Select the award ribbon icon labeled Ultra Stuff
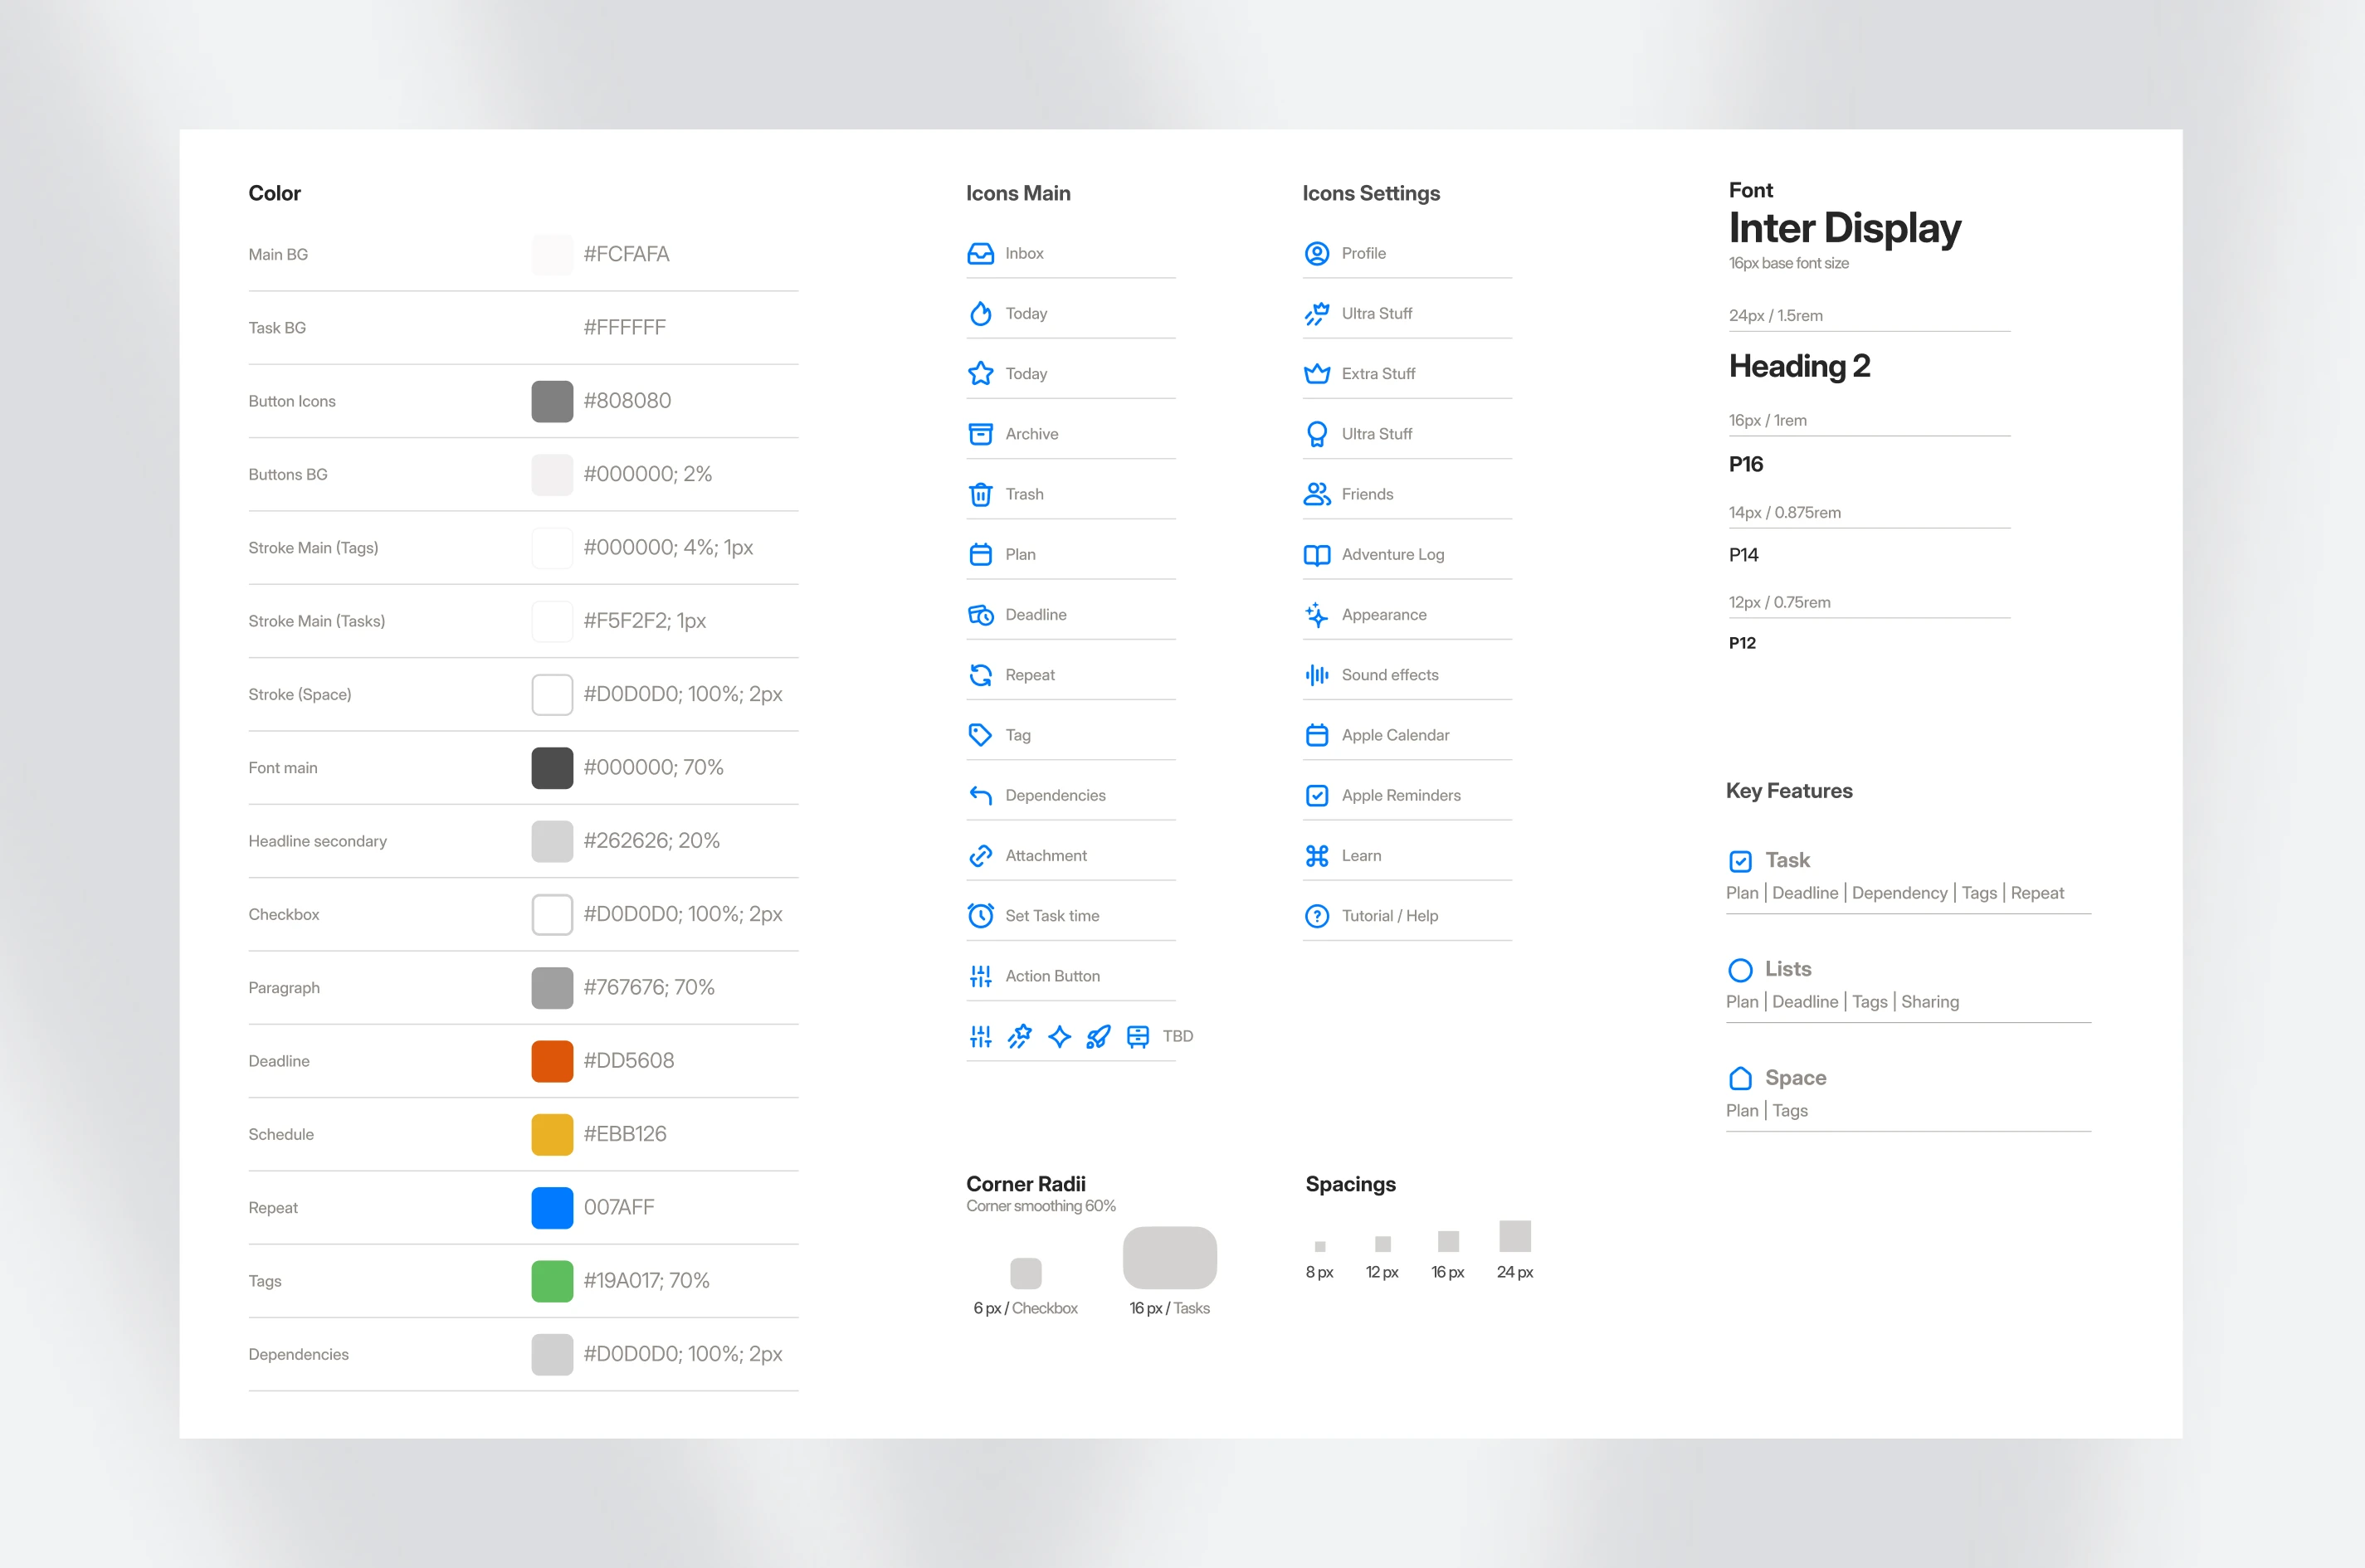The width and height of the screenshot is (2365, 1568). (1317, 434)
